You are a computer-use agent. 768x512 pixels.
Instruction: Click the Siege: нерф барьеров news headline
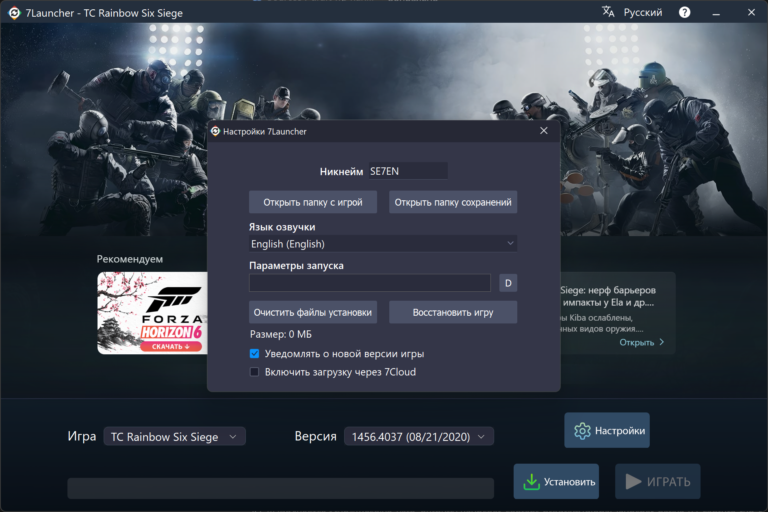click(x=607, y=296)
